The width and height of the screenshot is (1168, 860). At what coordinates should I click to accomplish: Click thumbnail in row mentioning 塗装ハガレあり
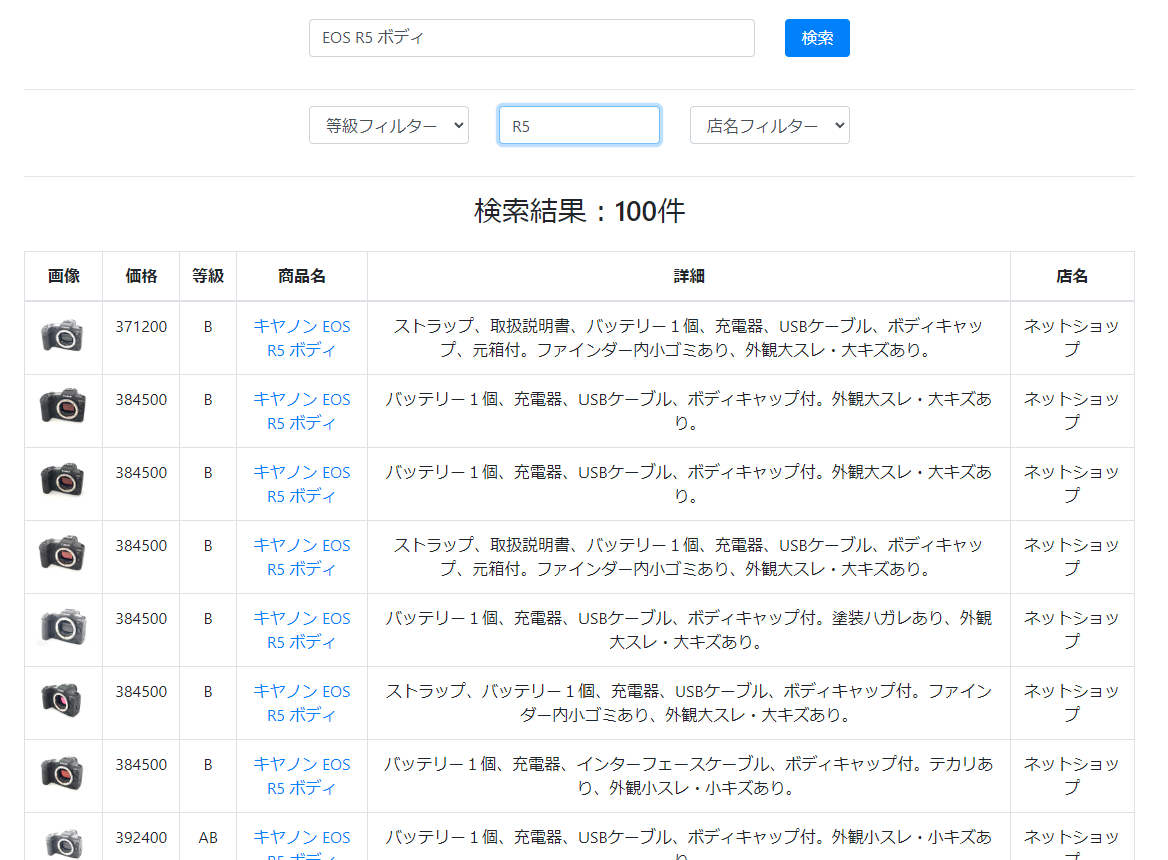click(63, 628)
